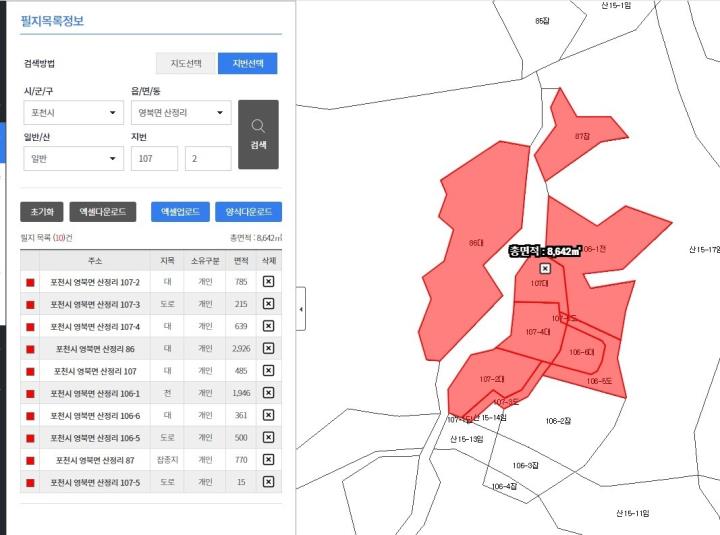Click the 초기화 reset button

tap(42, 212)
